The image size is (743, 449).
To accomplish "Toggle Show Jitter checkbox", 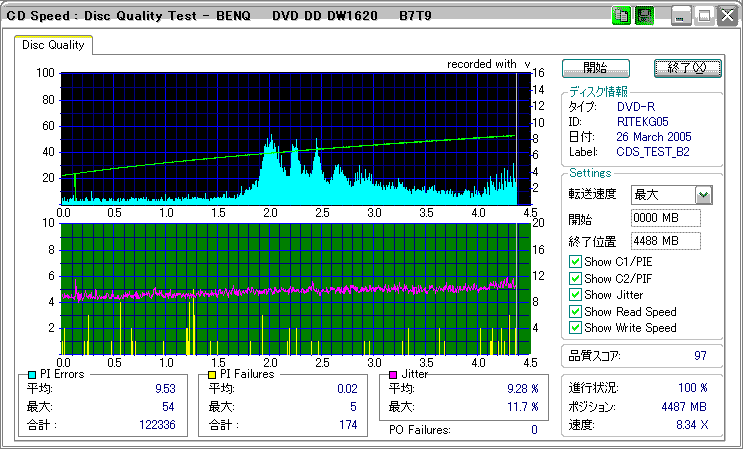I will coord(575,295).
